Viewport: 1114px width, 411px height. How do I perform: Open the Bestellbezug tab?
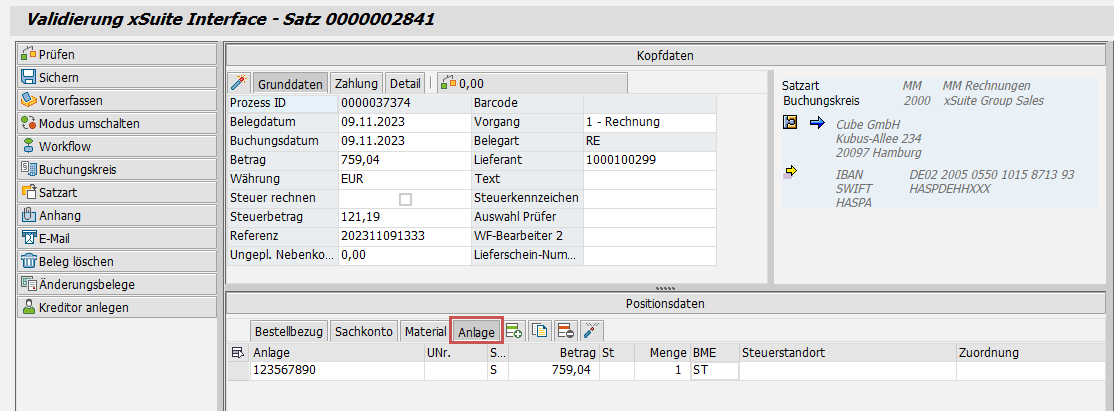tap(288, 331)
